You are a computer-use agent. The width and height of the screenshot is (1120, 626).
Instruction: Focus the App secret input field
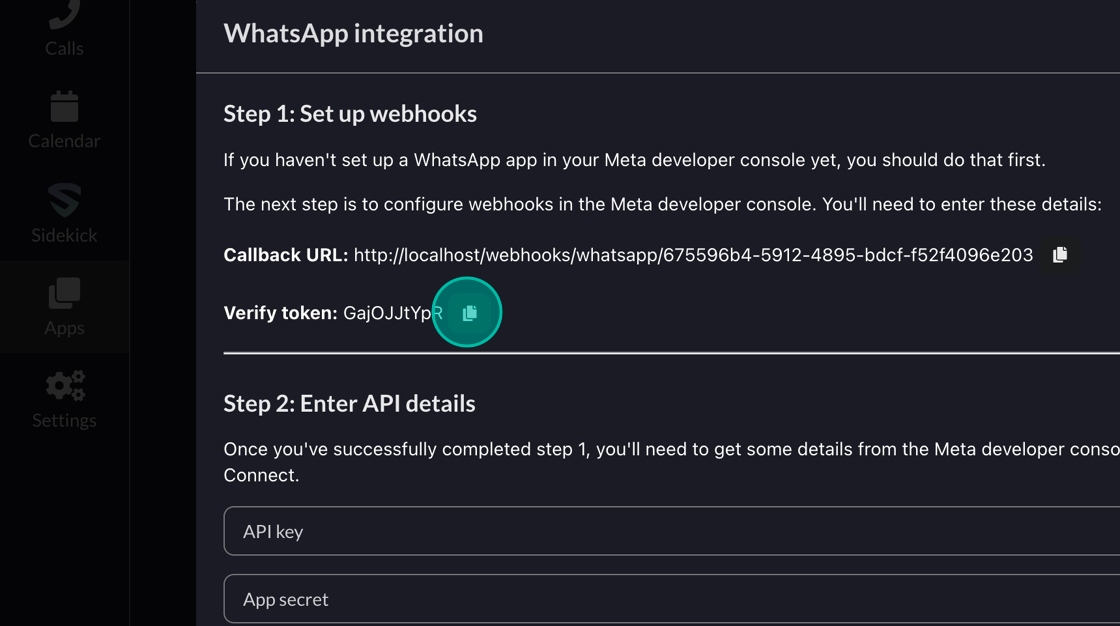pyautogui.click(x=670, y=599)
